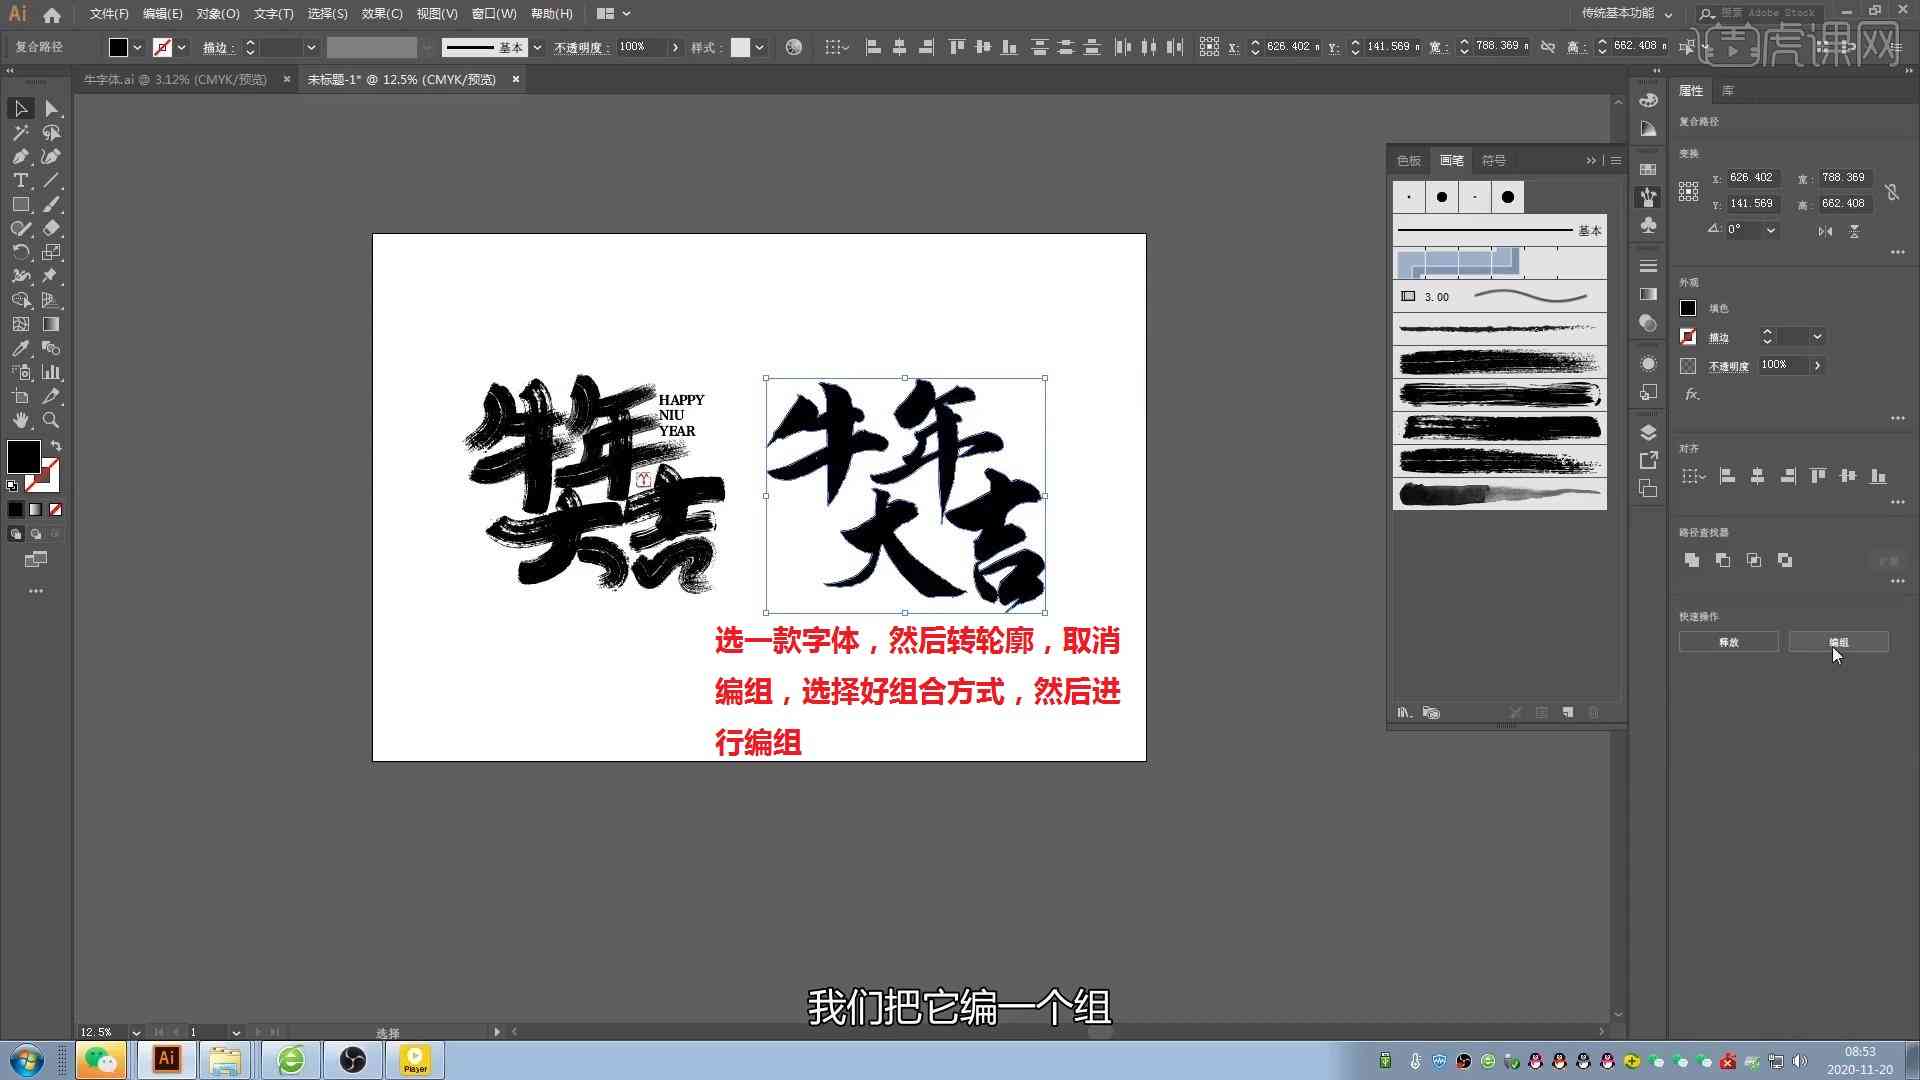Click 排放 button in quick actions
The image size is (1920, 1080).
[x=1727, y=642]
